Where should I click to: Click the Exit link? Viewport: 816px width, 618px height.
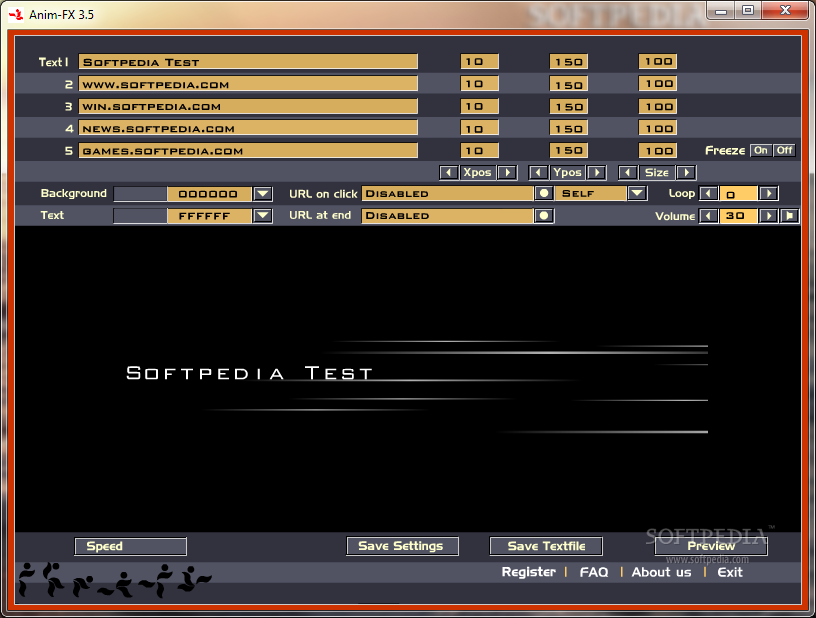(730, 572)
